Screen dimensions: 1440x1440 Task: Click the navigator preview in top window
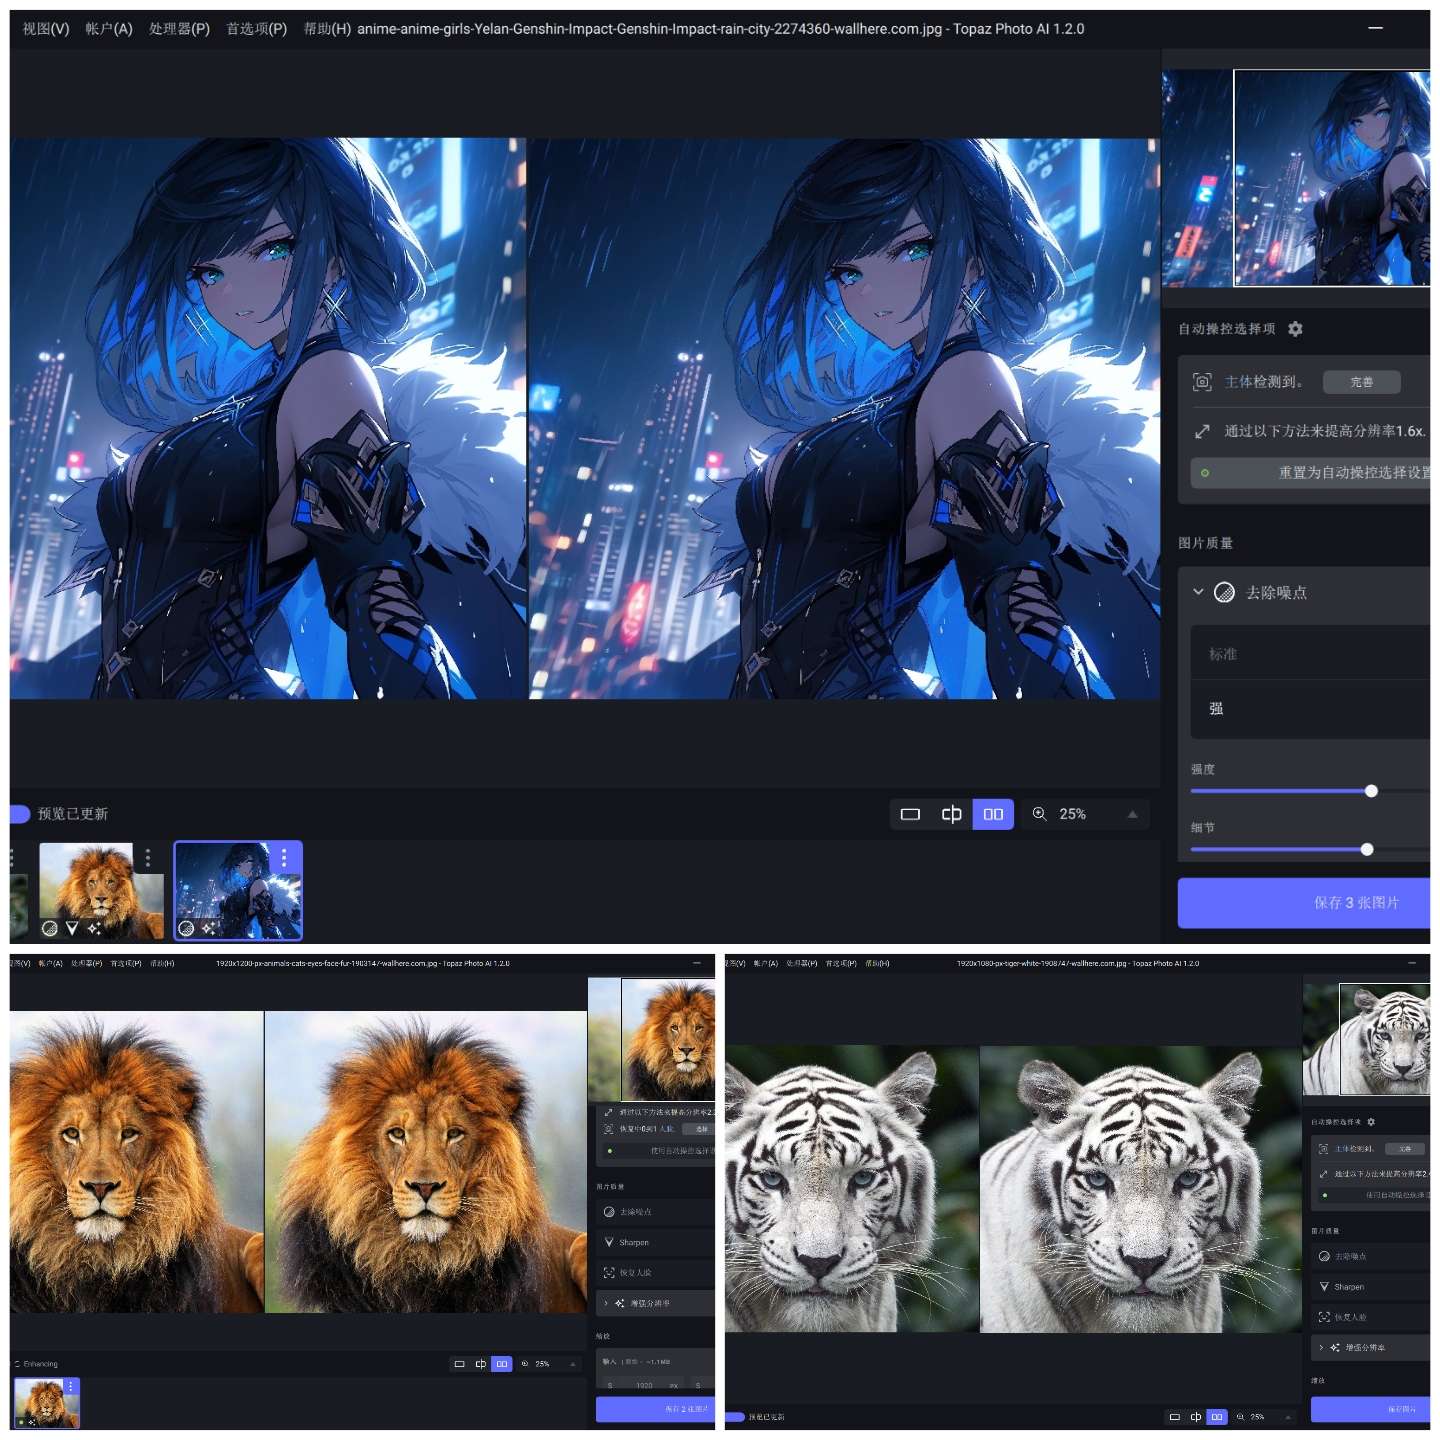[1296, 178]
